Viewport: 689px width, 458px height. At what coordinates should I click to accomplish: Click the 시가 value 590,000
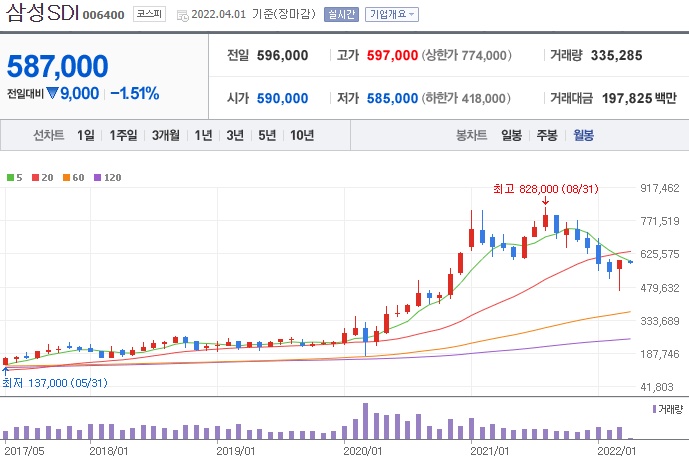283,98
